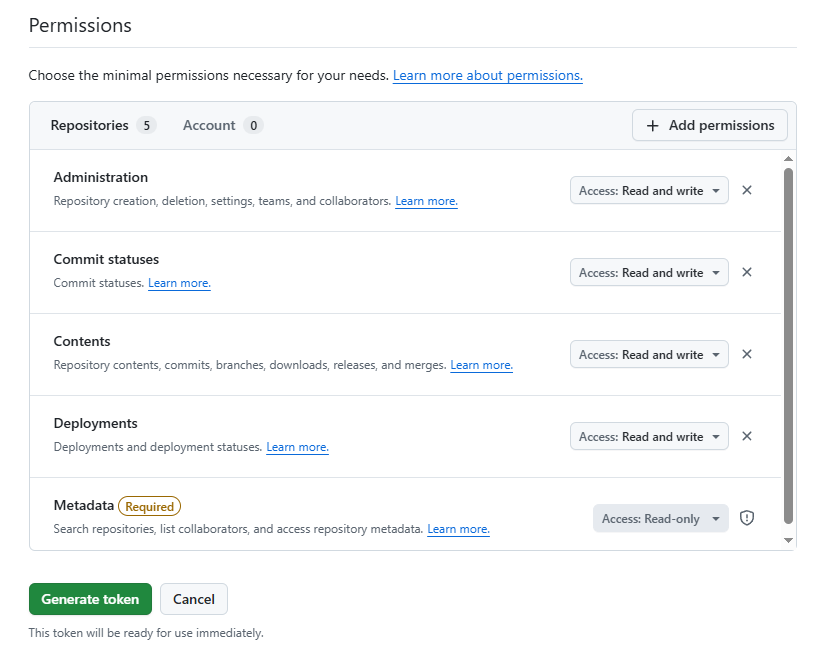Open the Deployments access dropdown
826x661 pixels.
pyautogui.click(x=649, y=436)
